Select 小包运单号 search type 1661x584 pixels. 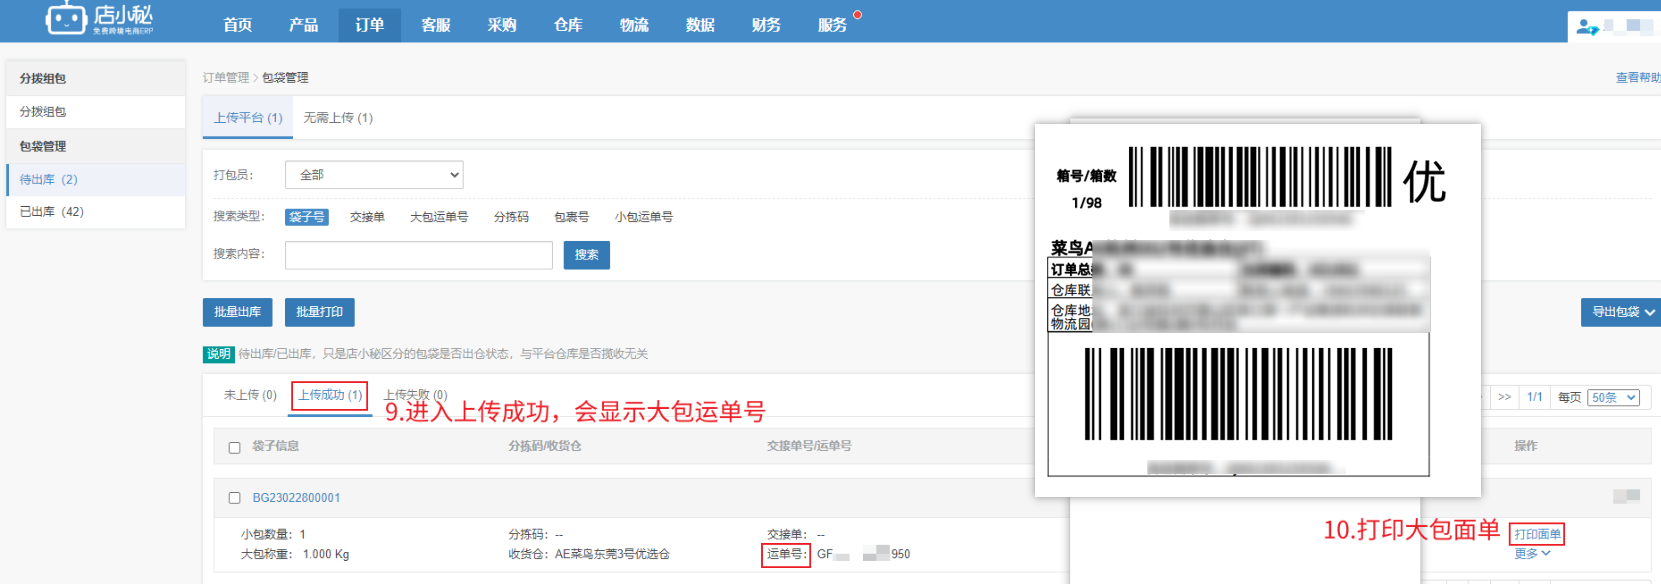tap(644, 217)
